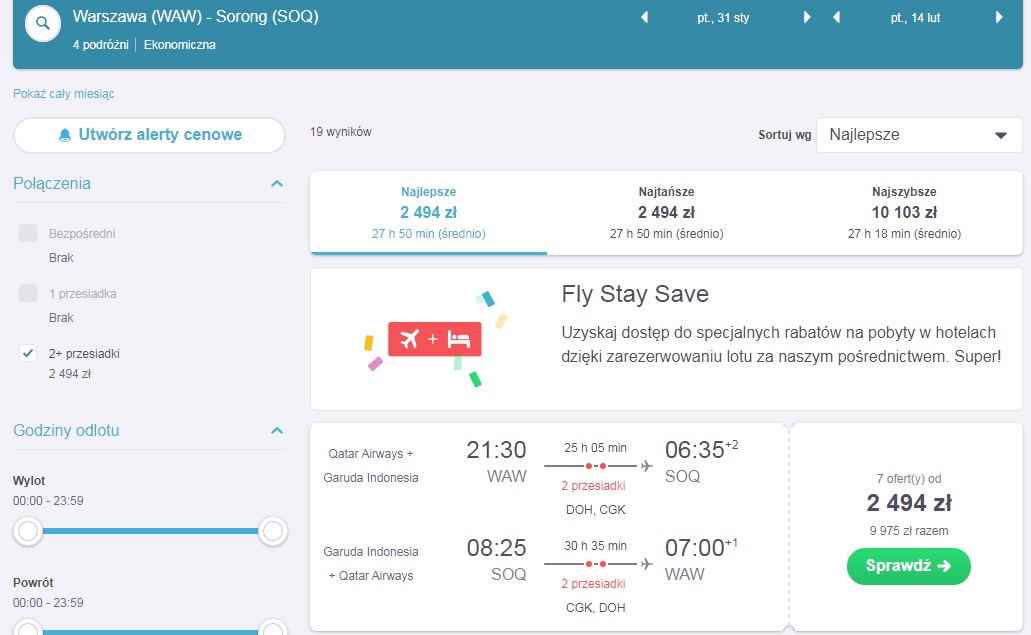This screenshot has height=635, width=1031.
Task: Click the search magnifier icon
Action: pos(43,24)
